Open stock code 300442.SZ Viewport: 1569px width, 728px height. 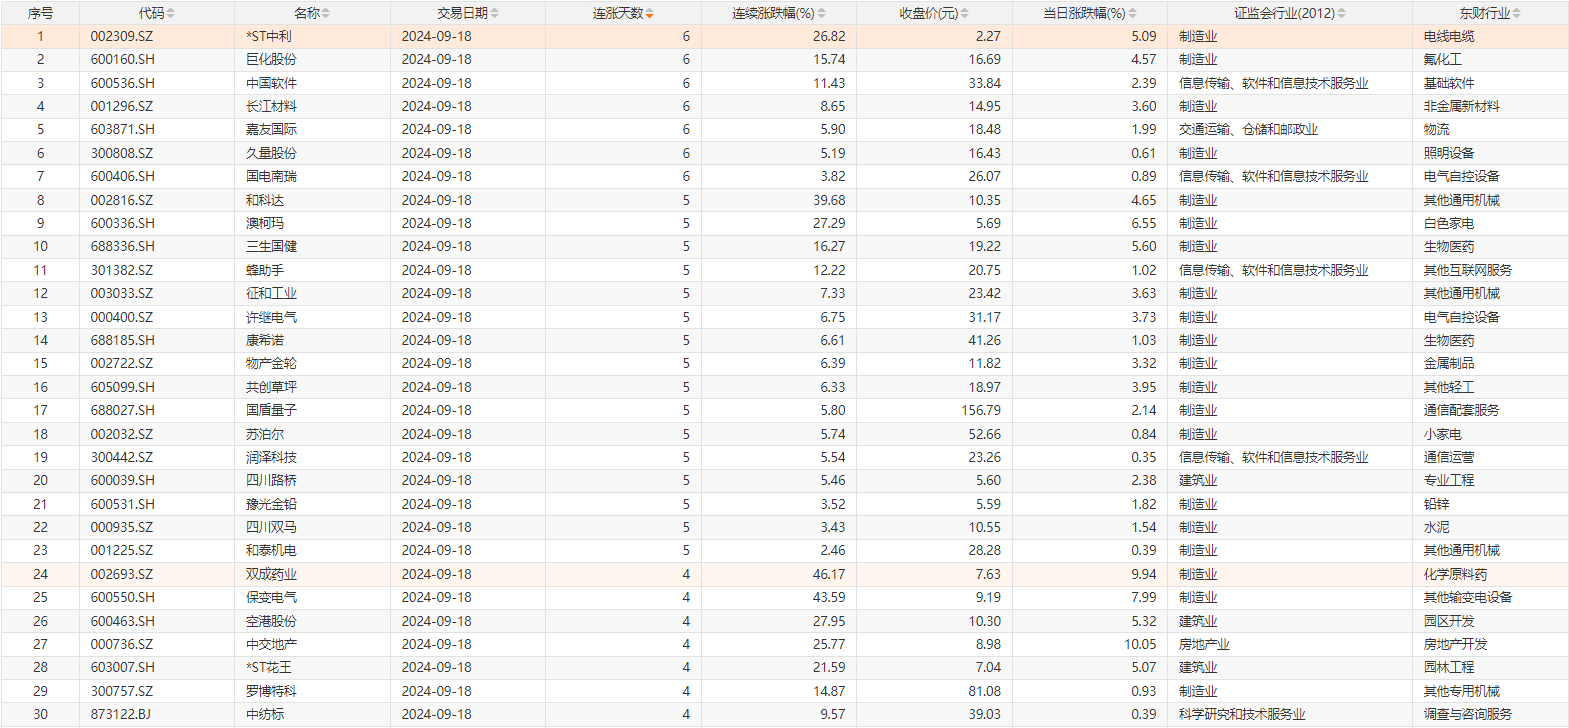122,457
